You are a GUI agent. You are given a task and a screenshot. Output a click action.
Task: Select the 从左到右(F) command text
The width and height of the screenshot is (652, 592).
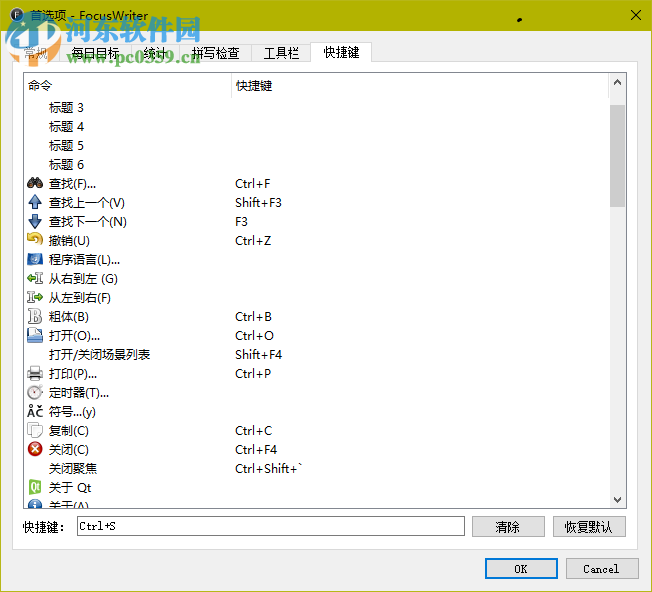(80, 298)
